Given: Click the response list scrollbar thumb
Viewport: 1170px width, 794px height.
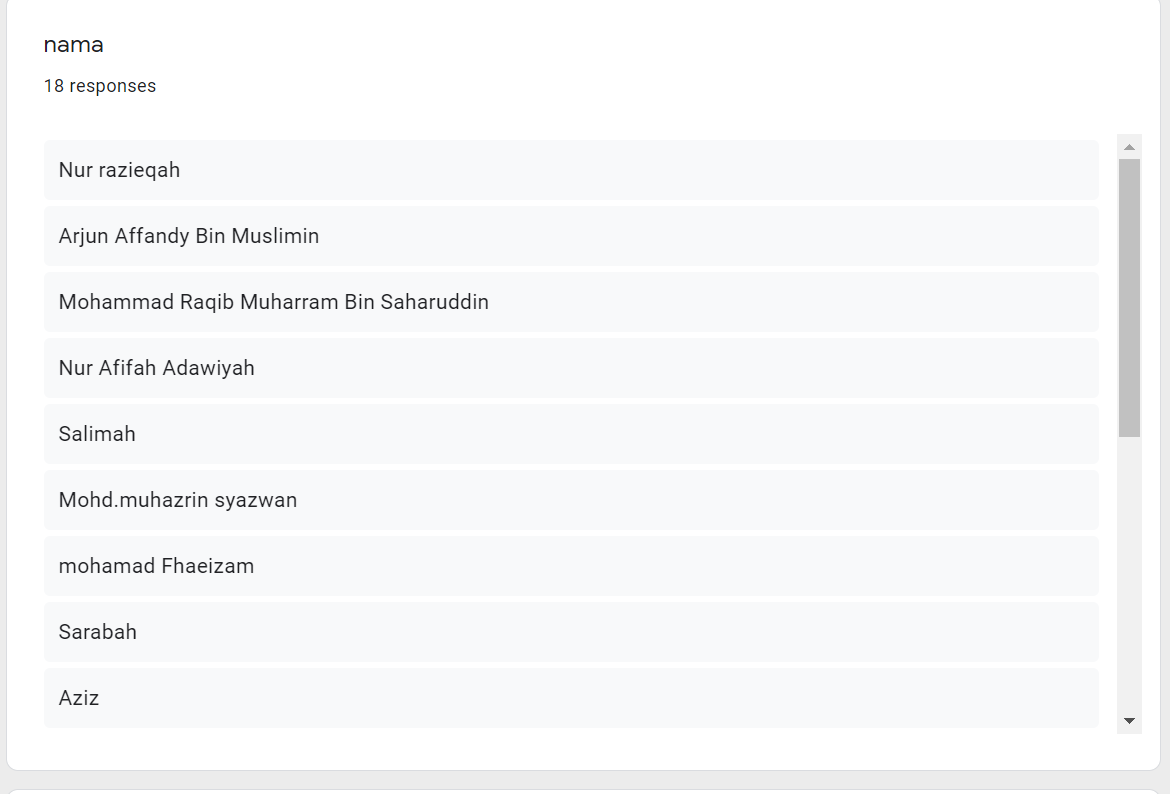Looking at the screenshot, I should tap(1129, 297).
